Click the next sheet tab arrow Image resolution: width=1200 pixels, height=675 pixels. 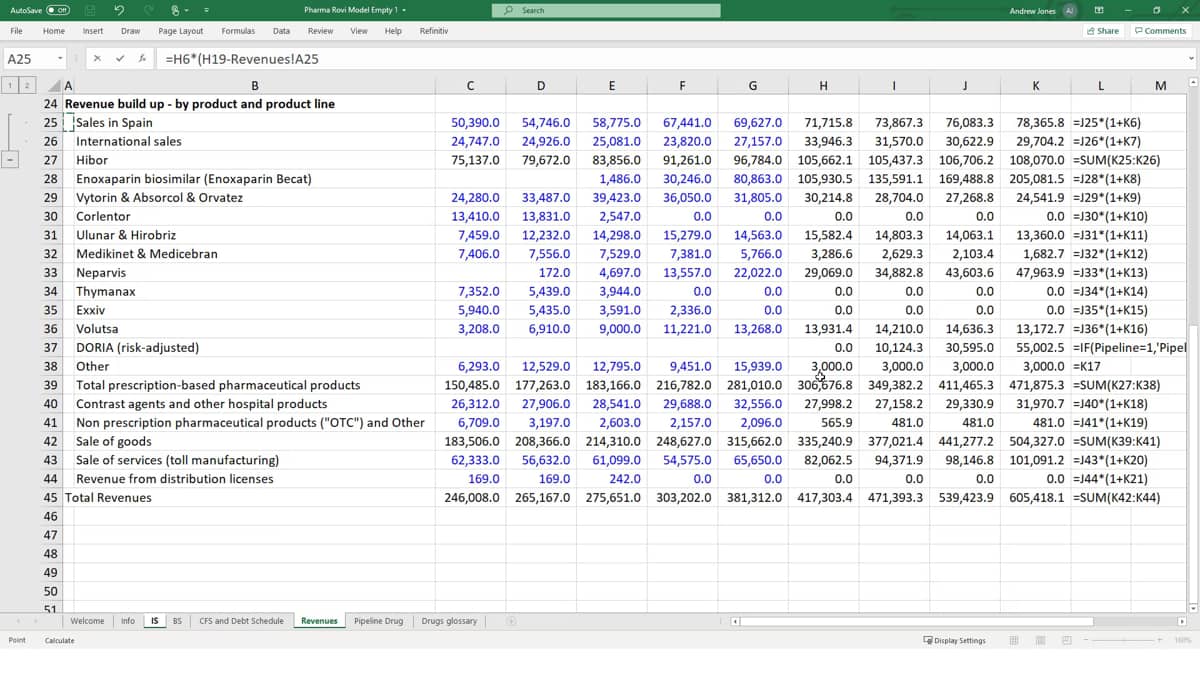pyautogui.click(x=36, y=621)
